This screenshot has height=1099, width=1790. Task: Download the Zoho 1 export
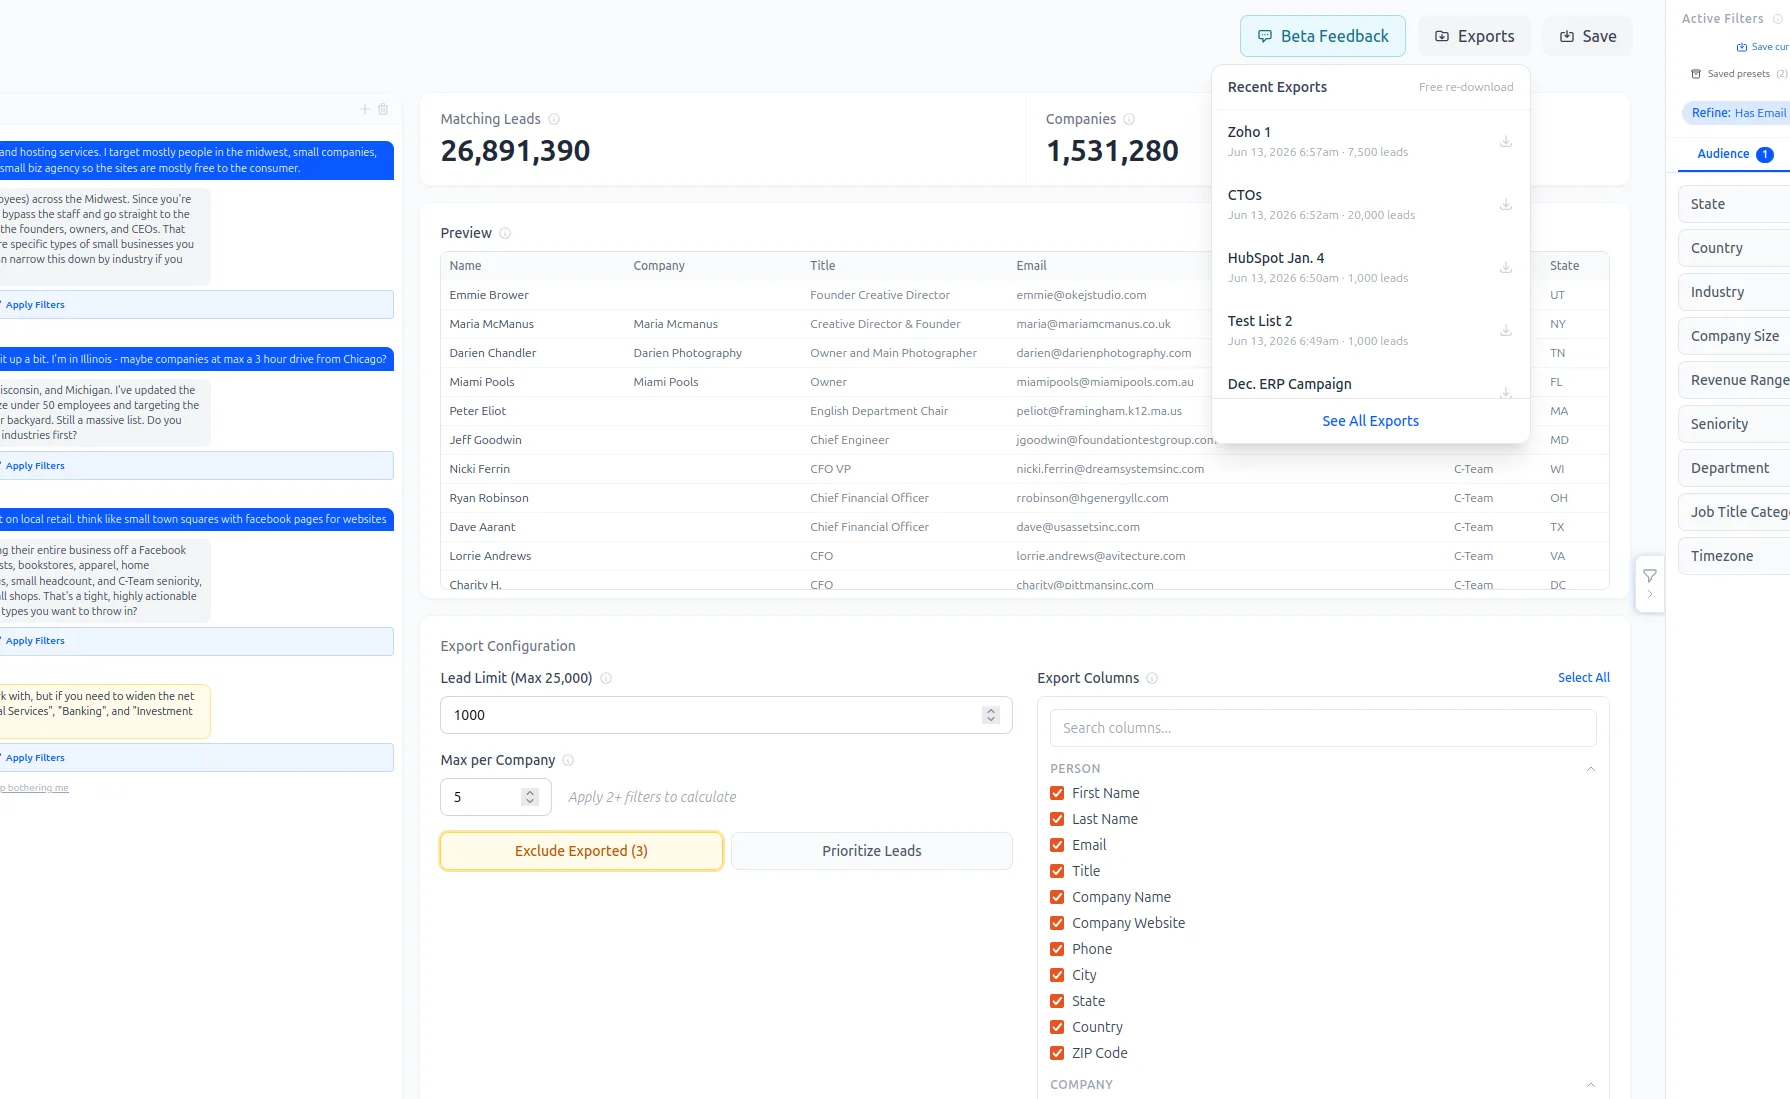[1505, 141]
